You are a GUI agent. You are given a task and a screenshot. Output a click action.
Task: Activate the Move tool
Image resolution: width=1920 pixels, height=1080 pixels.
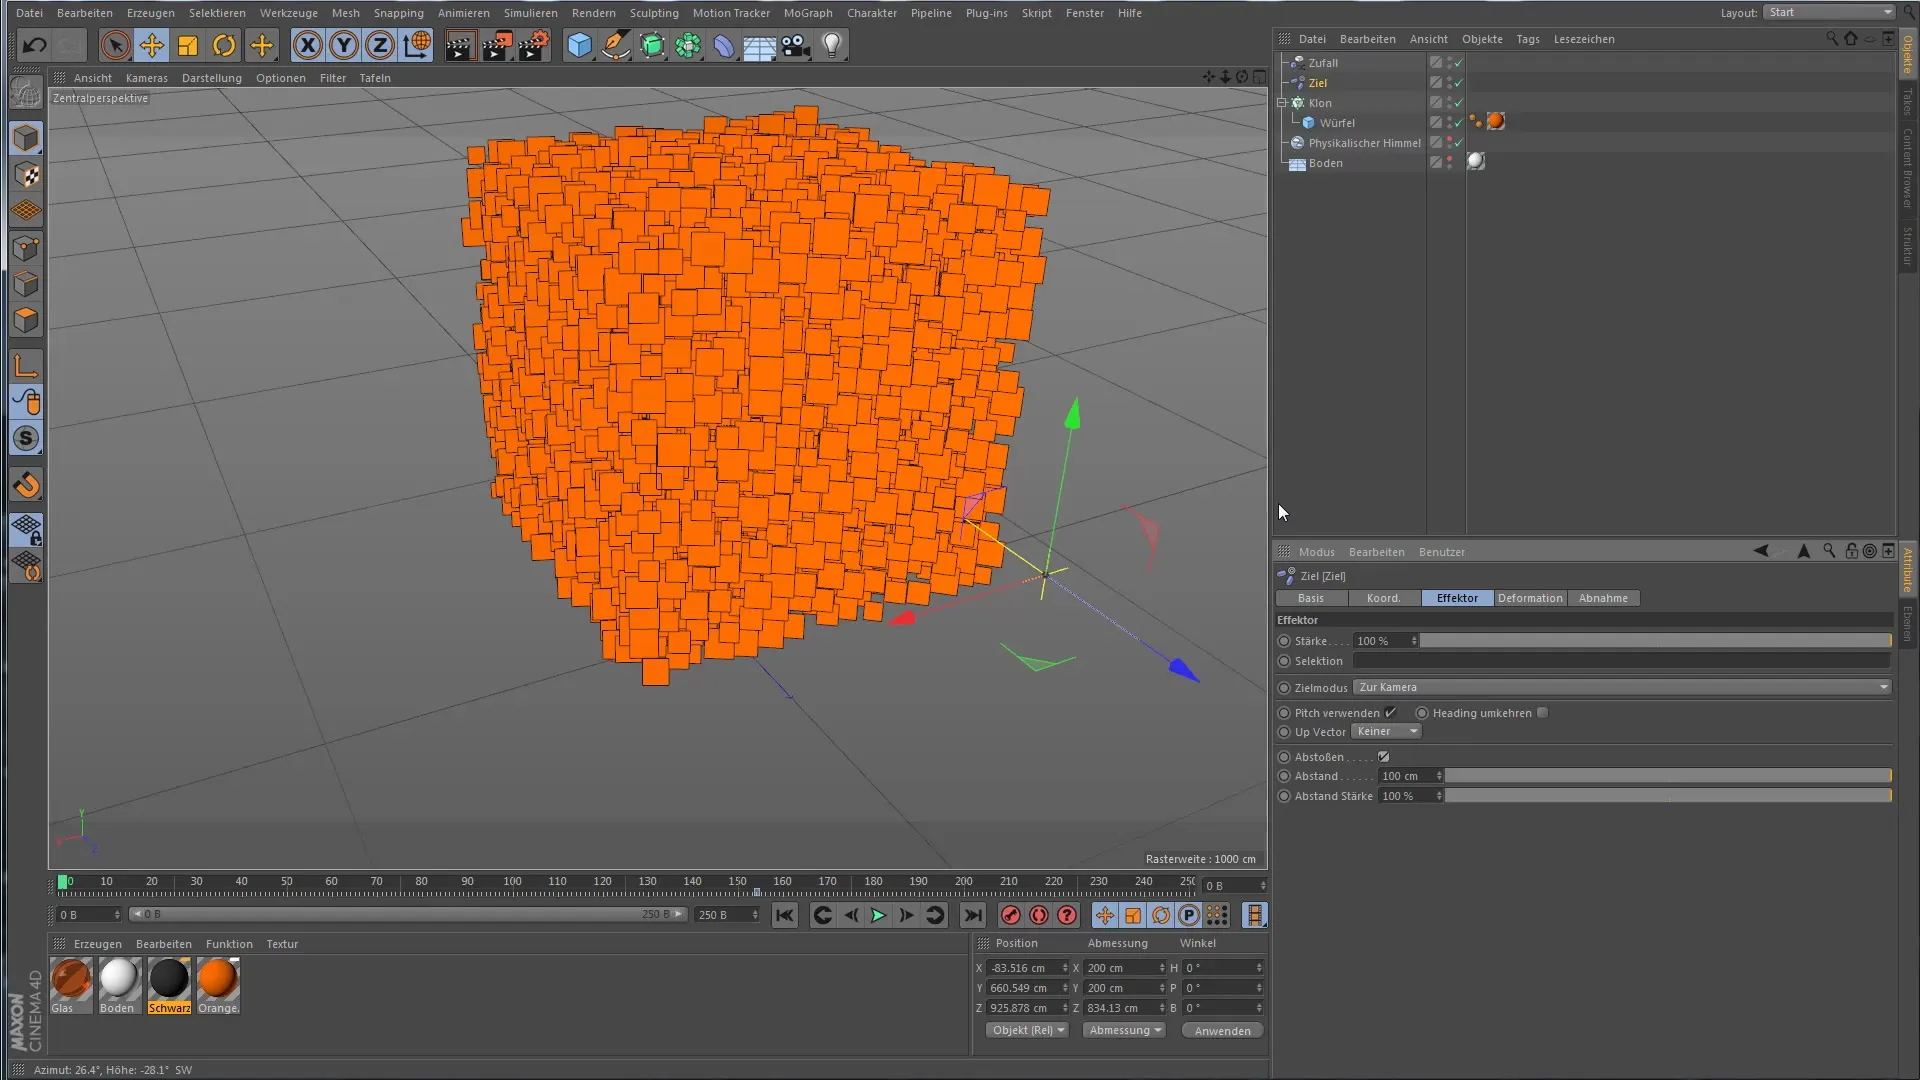[152, 45]
